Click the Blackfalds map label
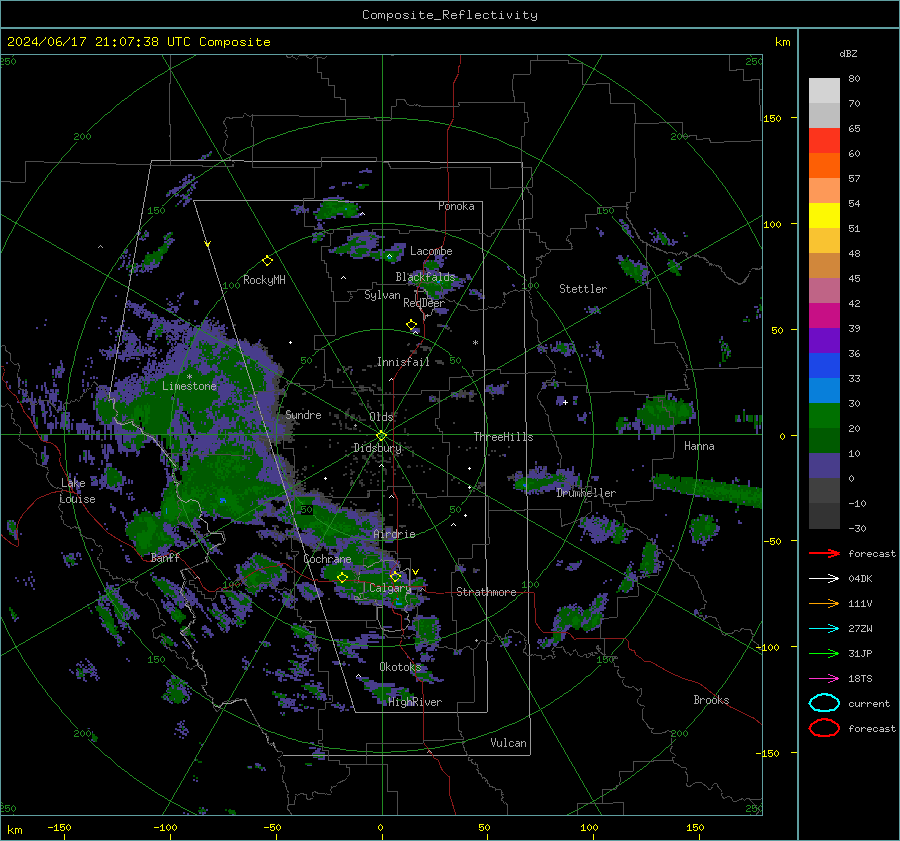The width and height of the screenshot is (900, 841). coord(425,277)
